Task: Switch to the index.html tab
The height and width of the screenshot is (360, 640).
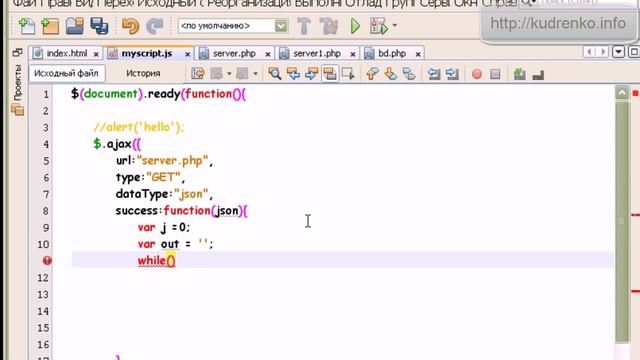Action: tap(67, 53)
